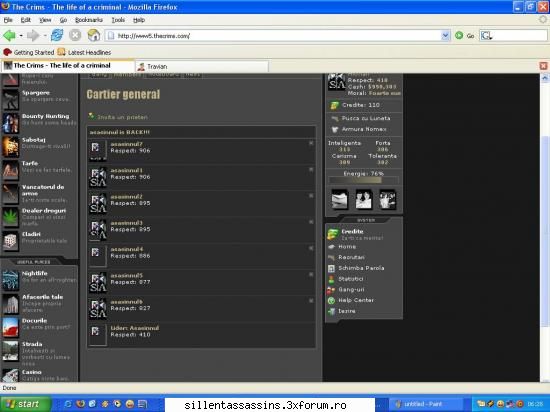Open the Bookmarks menu

89,20
